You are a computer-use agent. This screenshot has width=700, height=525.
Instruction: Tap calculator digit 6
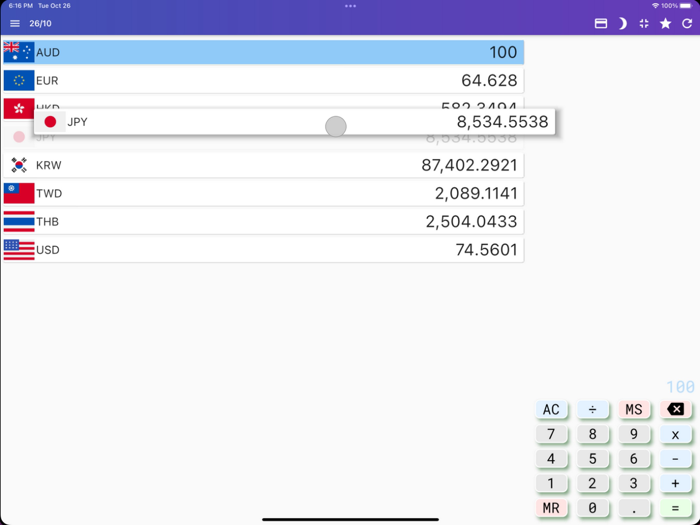(634, 458)
